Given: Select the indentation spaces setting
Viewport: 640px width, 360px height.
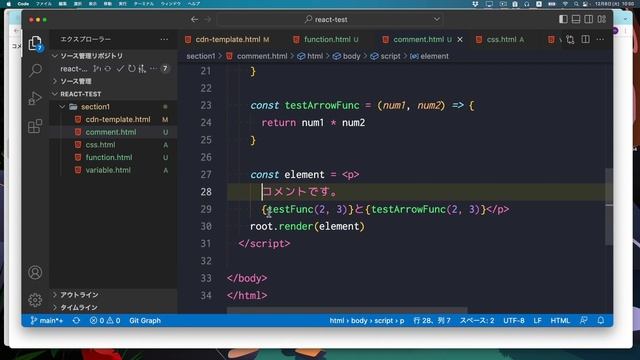Looking at the screenshot, I should pyautogui.click(x=477, y=320).
